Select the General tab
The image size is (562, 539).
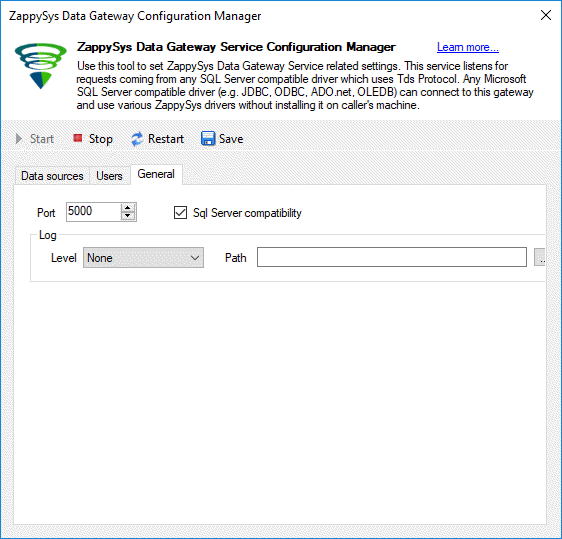click(156, 174)
